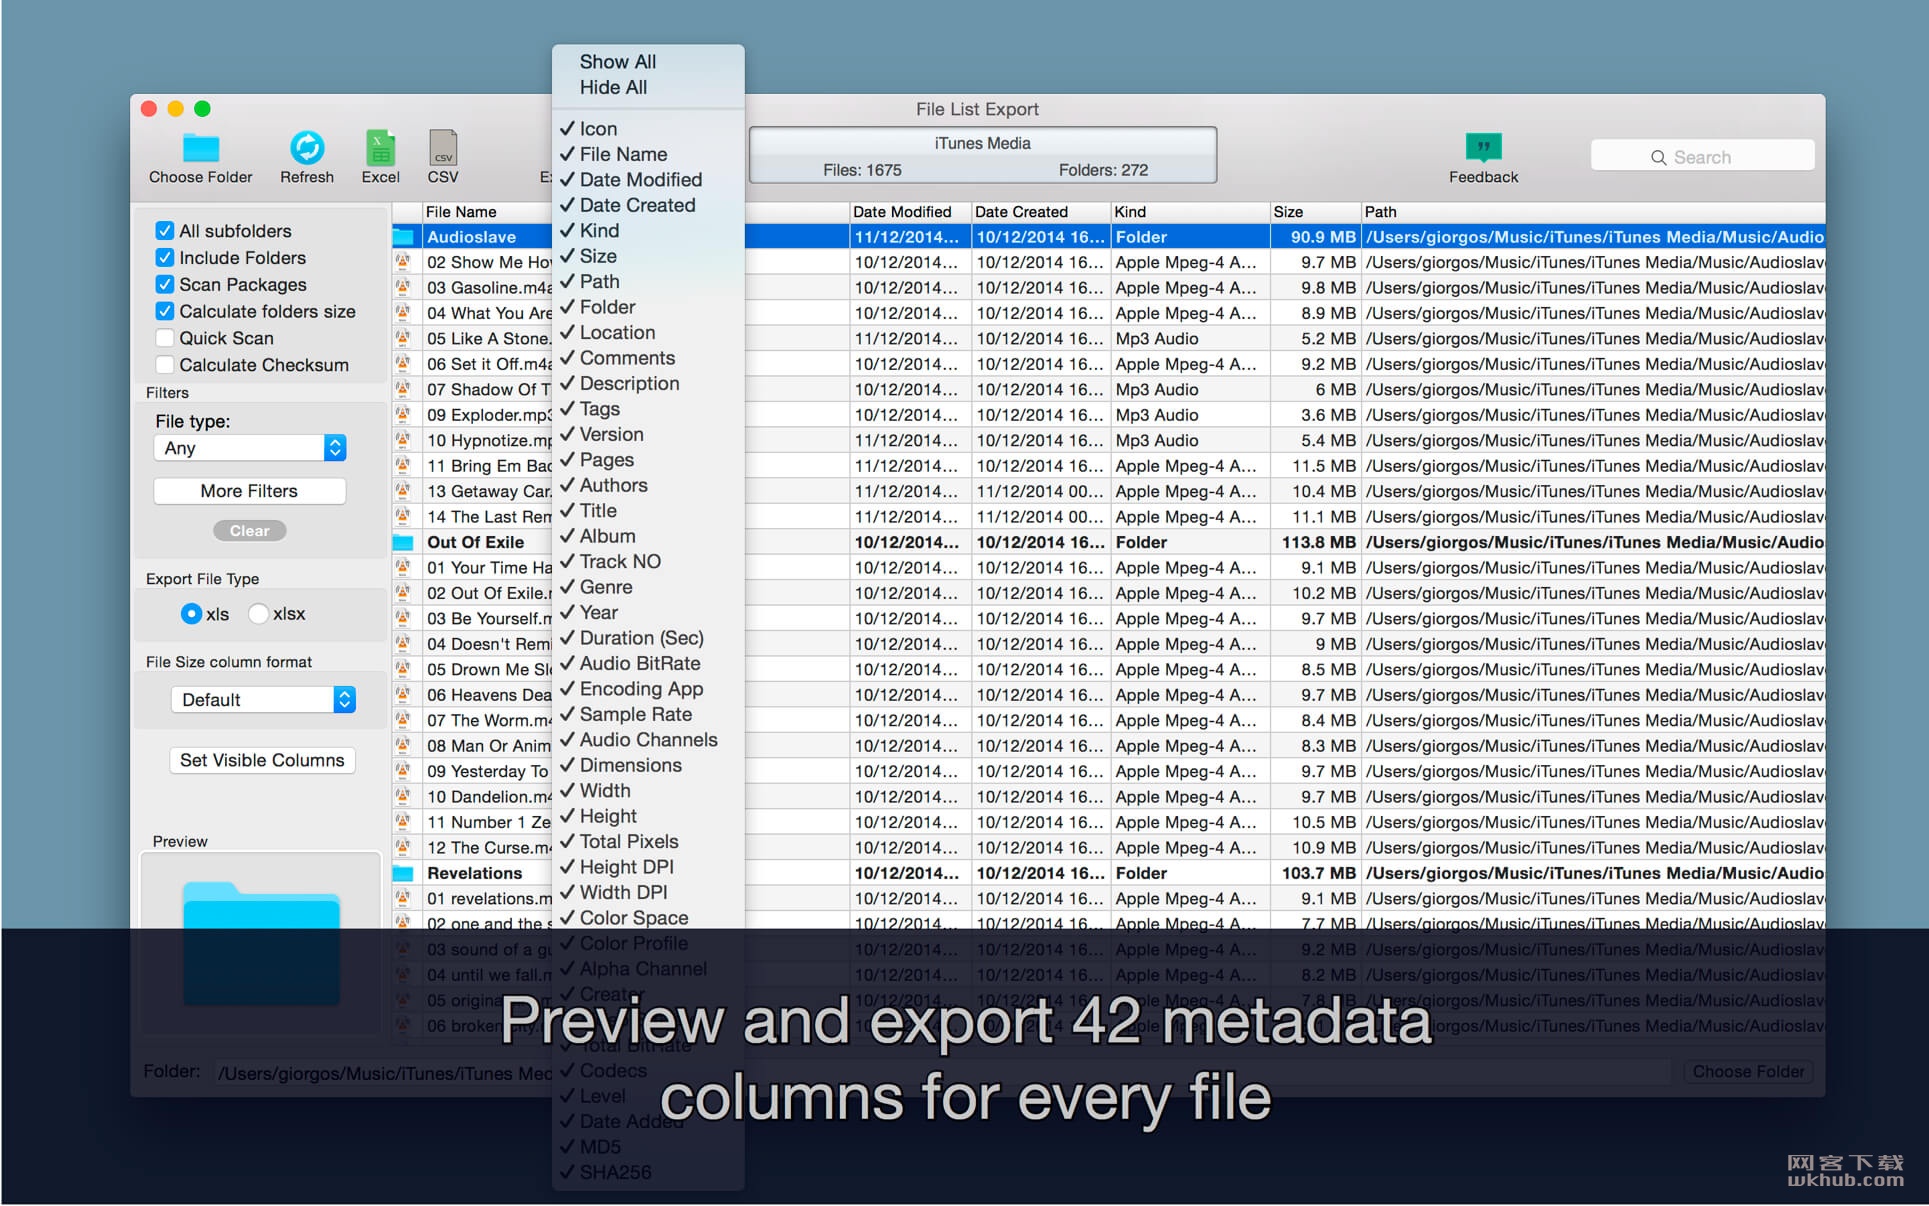Image resolution: width=1929 pixels, height=1206 pixels.
Task: Open the File type dropdown set to Any
Action: [x=250, y=448]
